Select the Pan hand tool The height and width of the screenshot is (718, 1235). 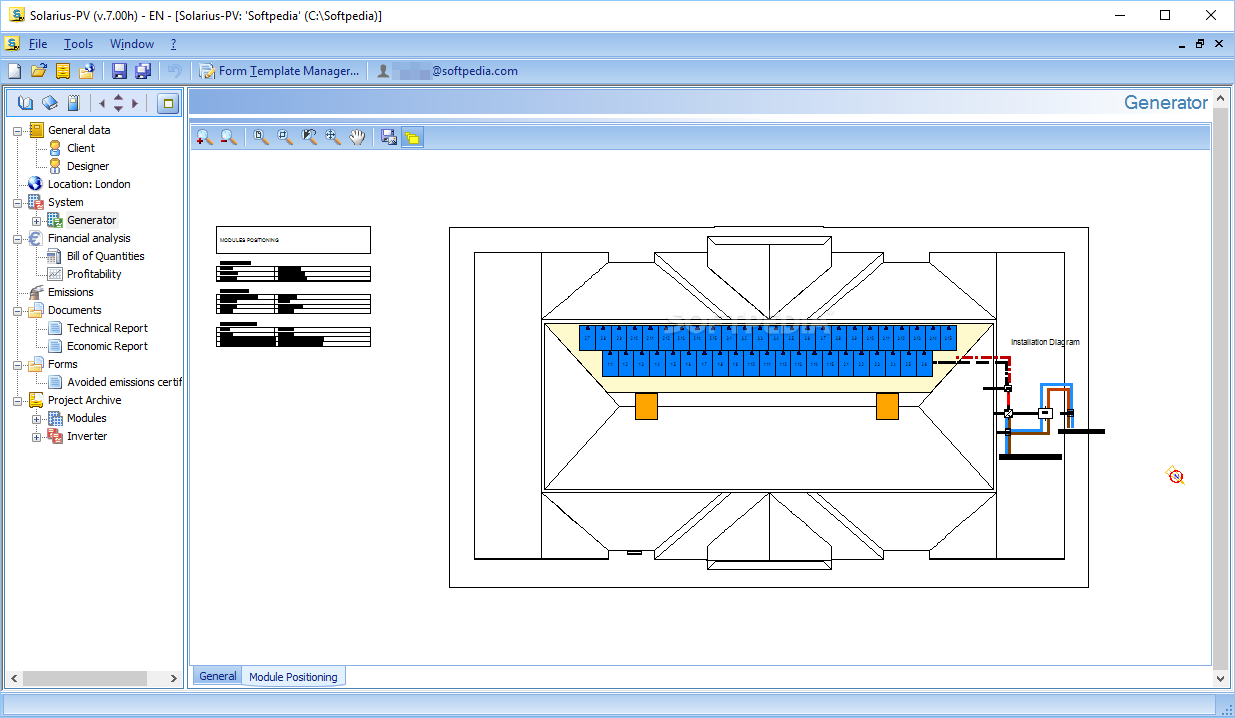(x=357, y=138)
